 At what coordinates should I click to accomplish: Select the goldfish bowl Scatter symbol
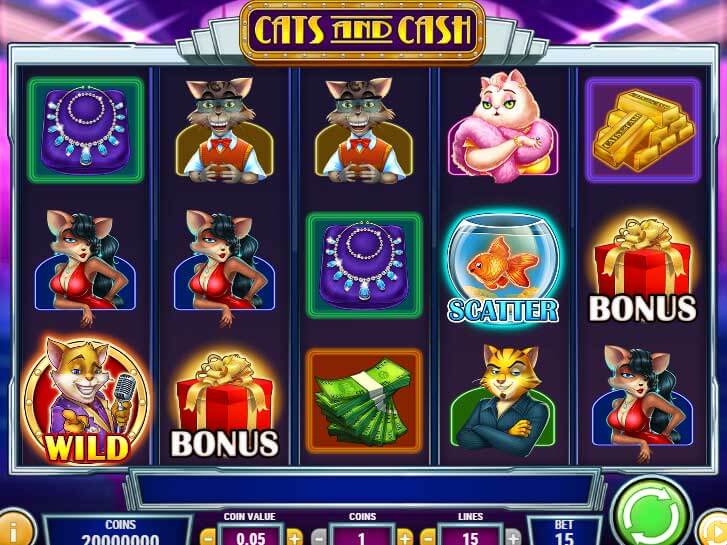(503, 268)
